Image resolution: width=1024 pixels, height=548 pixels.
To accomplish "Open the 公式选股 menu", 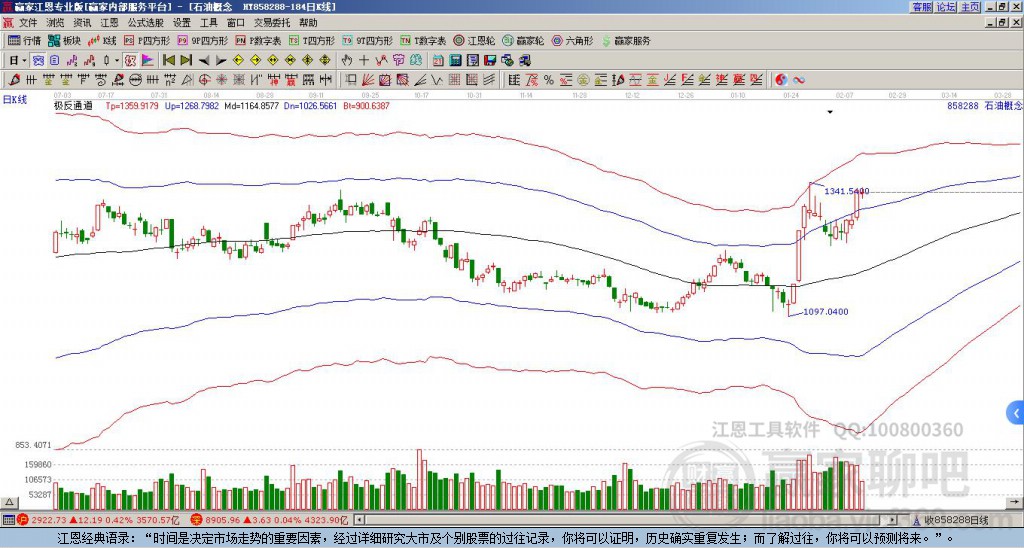I will pos(146,23).
